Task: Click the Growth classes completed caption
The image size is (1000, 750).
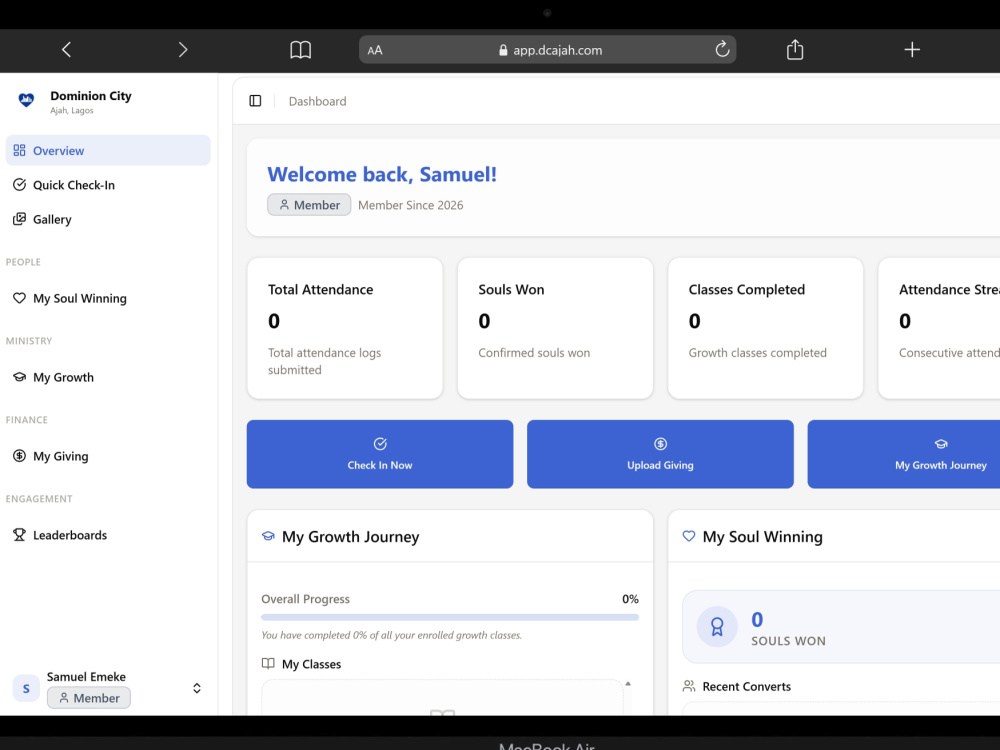Action: click(x=758, y=353)
